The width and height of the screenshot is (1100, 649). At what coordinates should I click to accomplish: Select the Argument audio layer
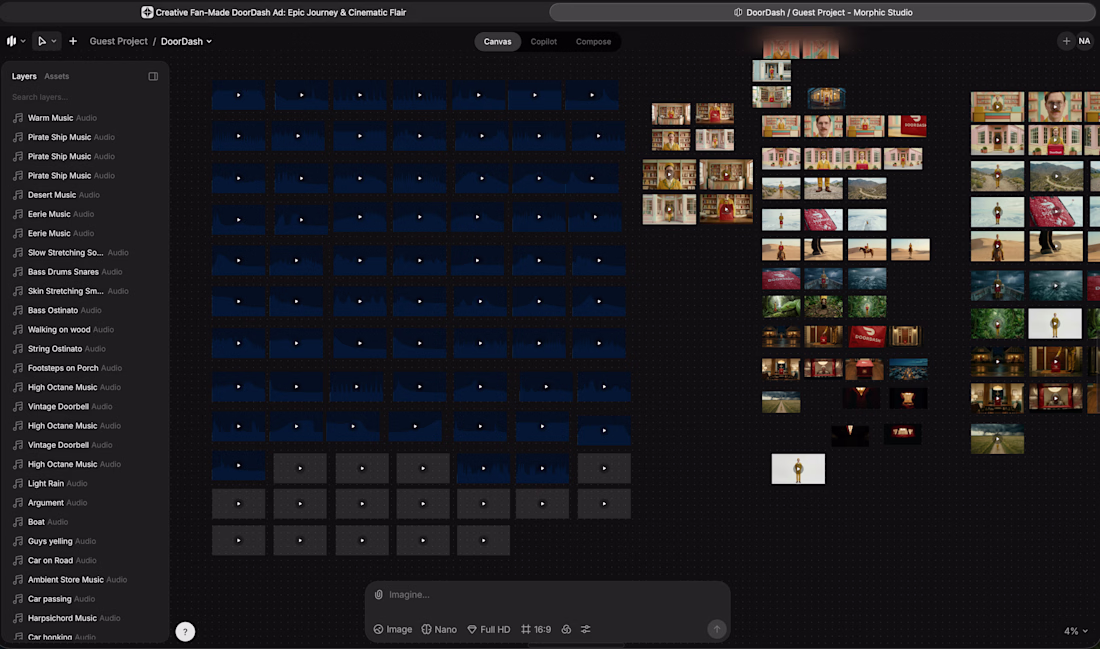84,503
